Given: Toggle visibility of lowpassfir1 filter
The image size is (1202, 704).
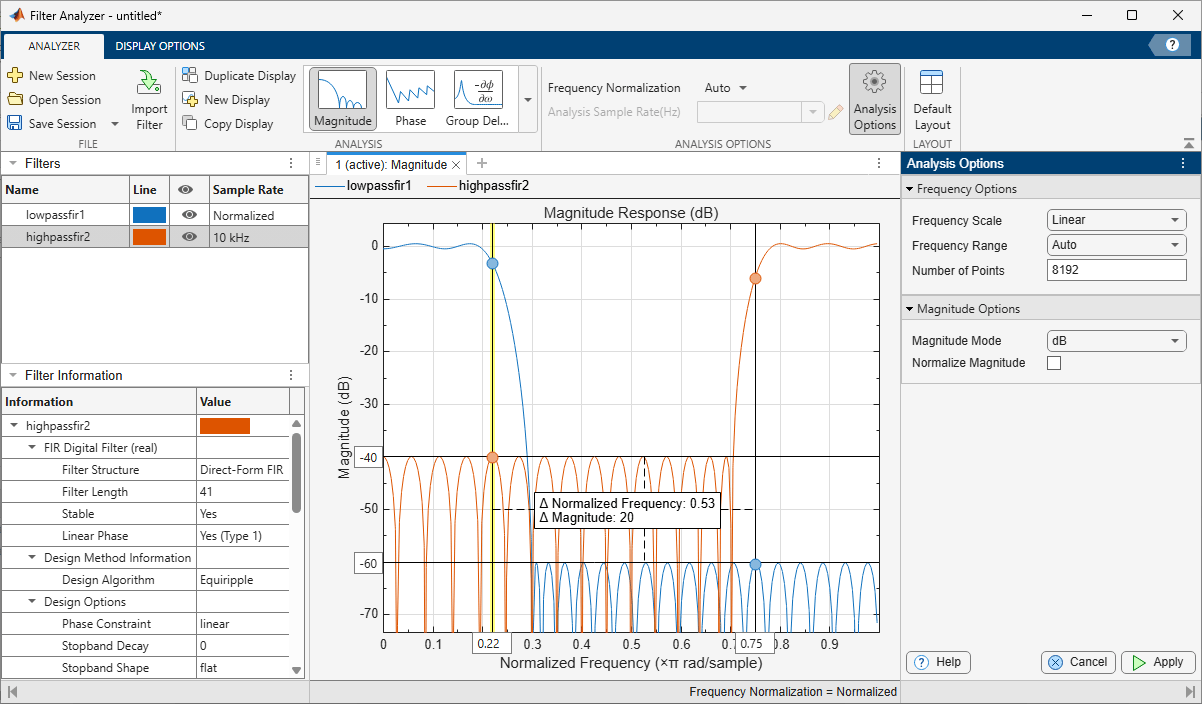Looking at the screenshot, I should pos(189,215).
